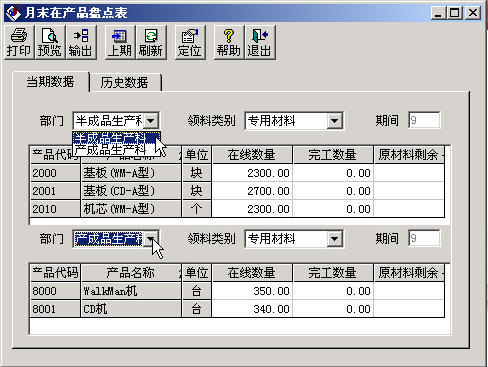Click the lower table 完工数量 column header

pyautogui.click(x=332, y=273)
